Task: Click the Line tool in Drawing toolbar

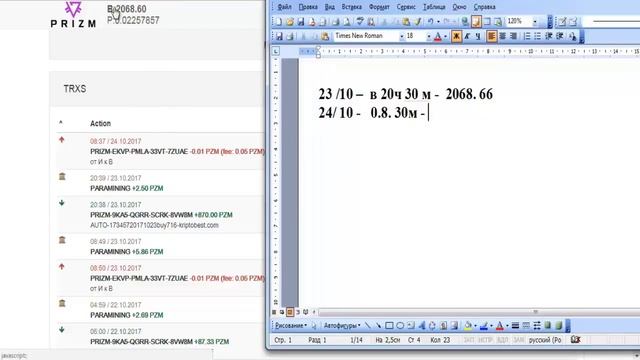Action: 368,325
